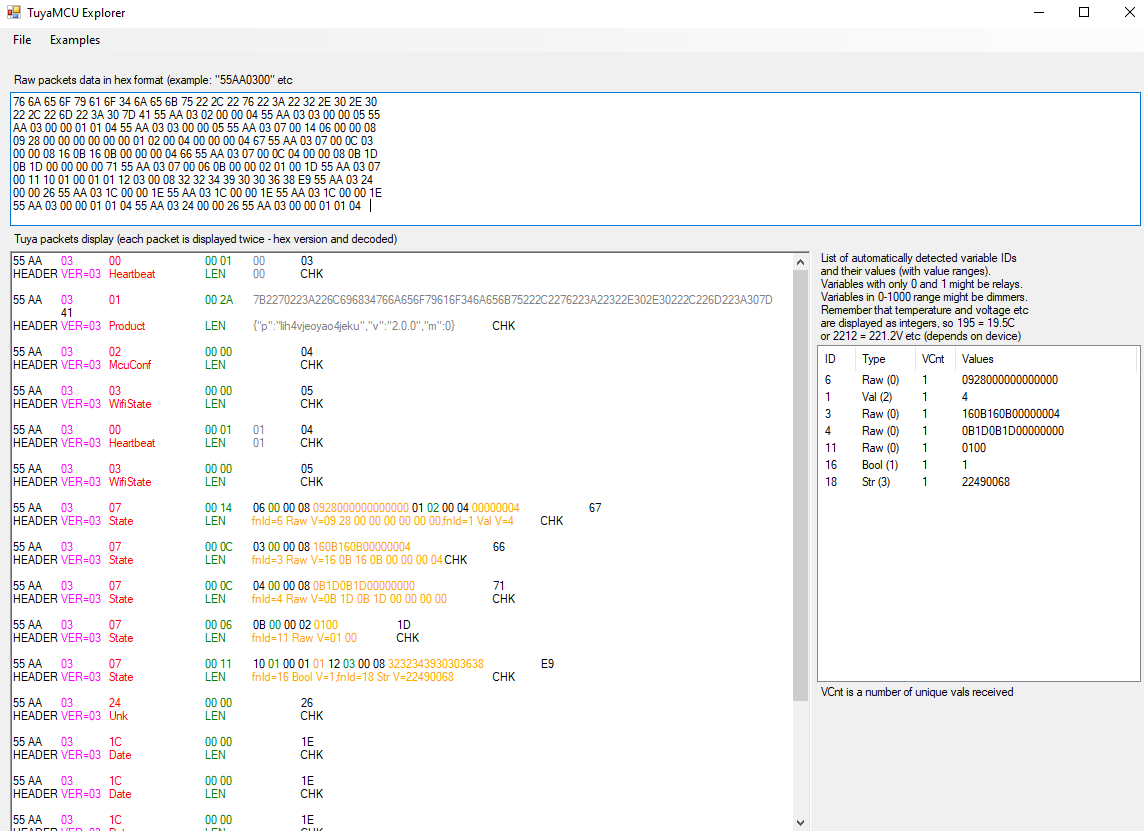Click command byte 02 of McuConf packet

(115, 352)
